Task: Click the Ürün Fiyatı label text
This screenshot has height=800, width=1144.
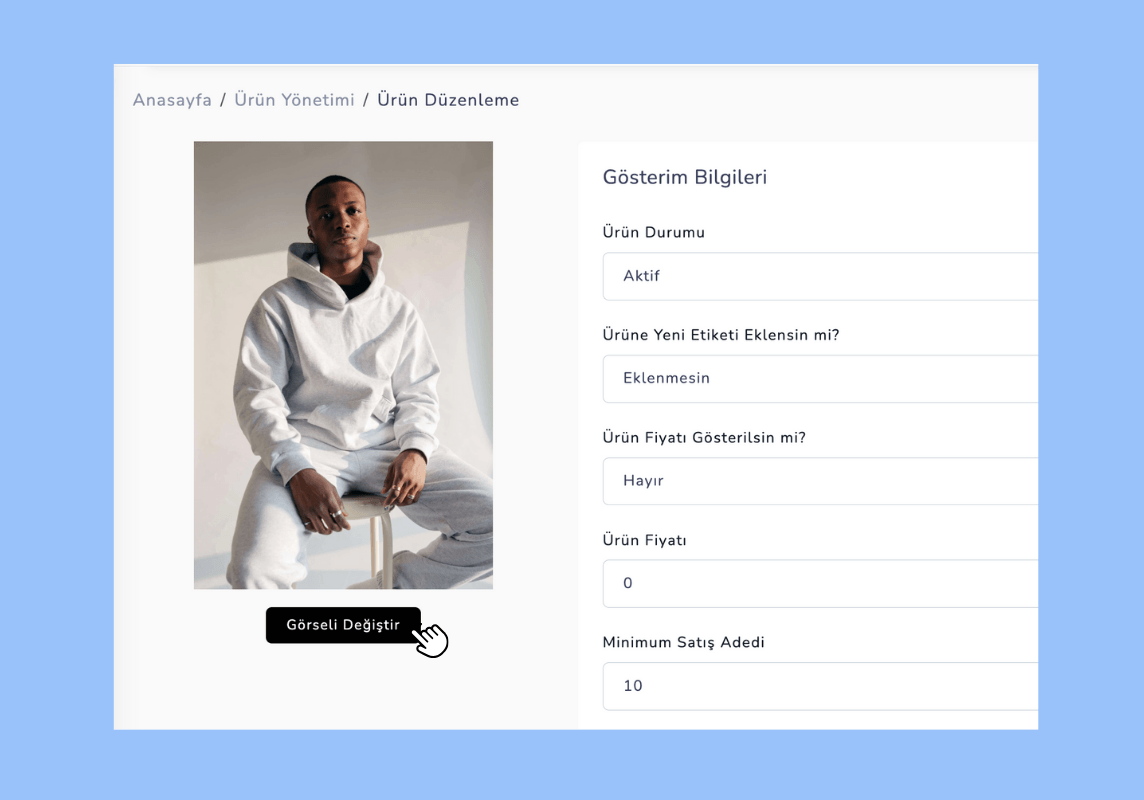Action: point(644,540)
